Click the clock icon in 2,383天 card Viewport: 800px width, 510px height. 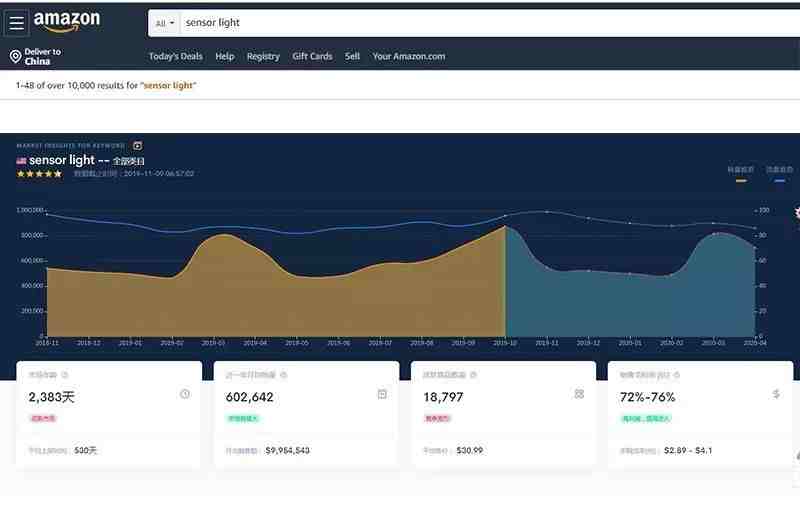tap(185, 394)
